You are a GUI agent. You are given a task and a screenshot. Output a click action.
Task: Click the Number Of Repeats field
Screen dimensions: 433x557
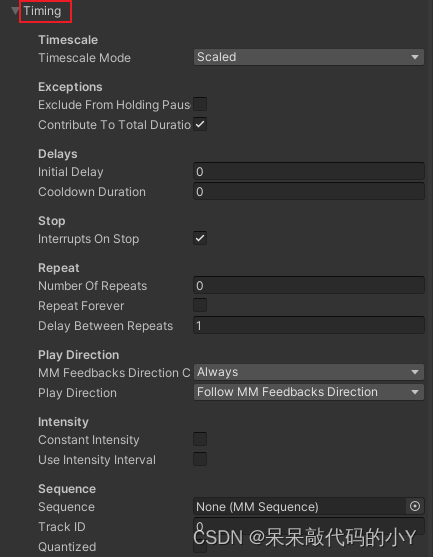309,285
